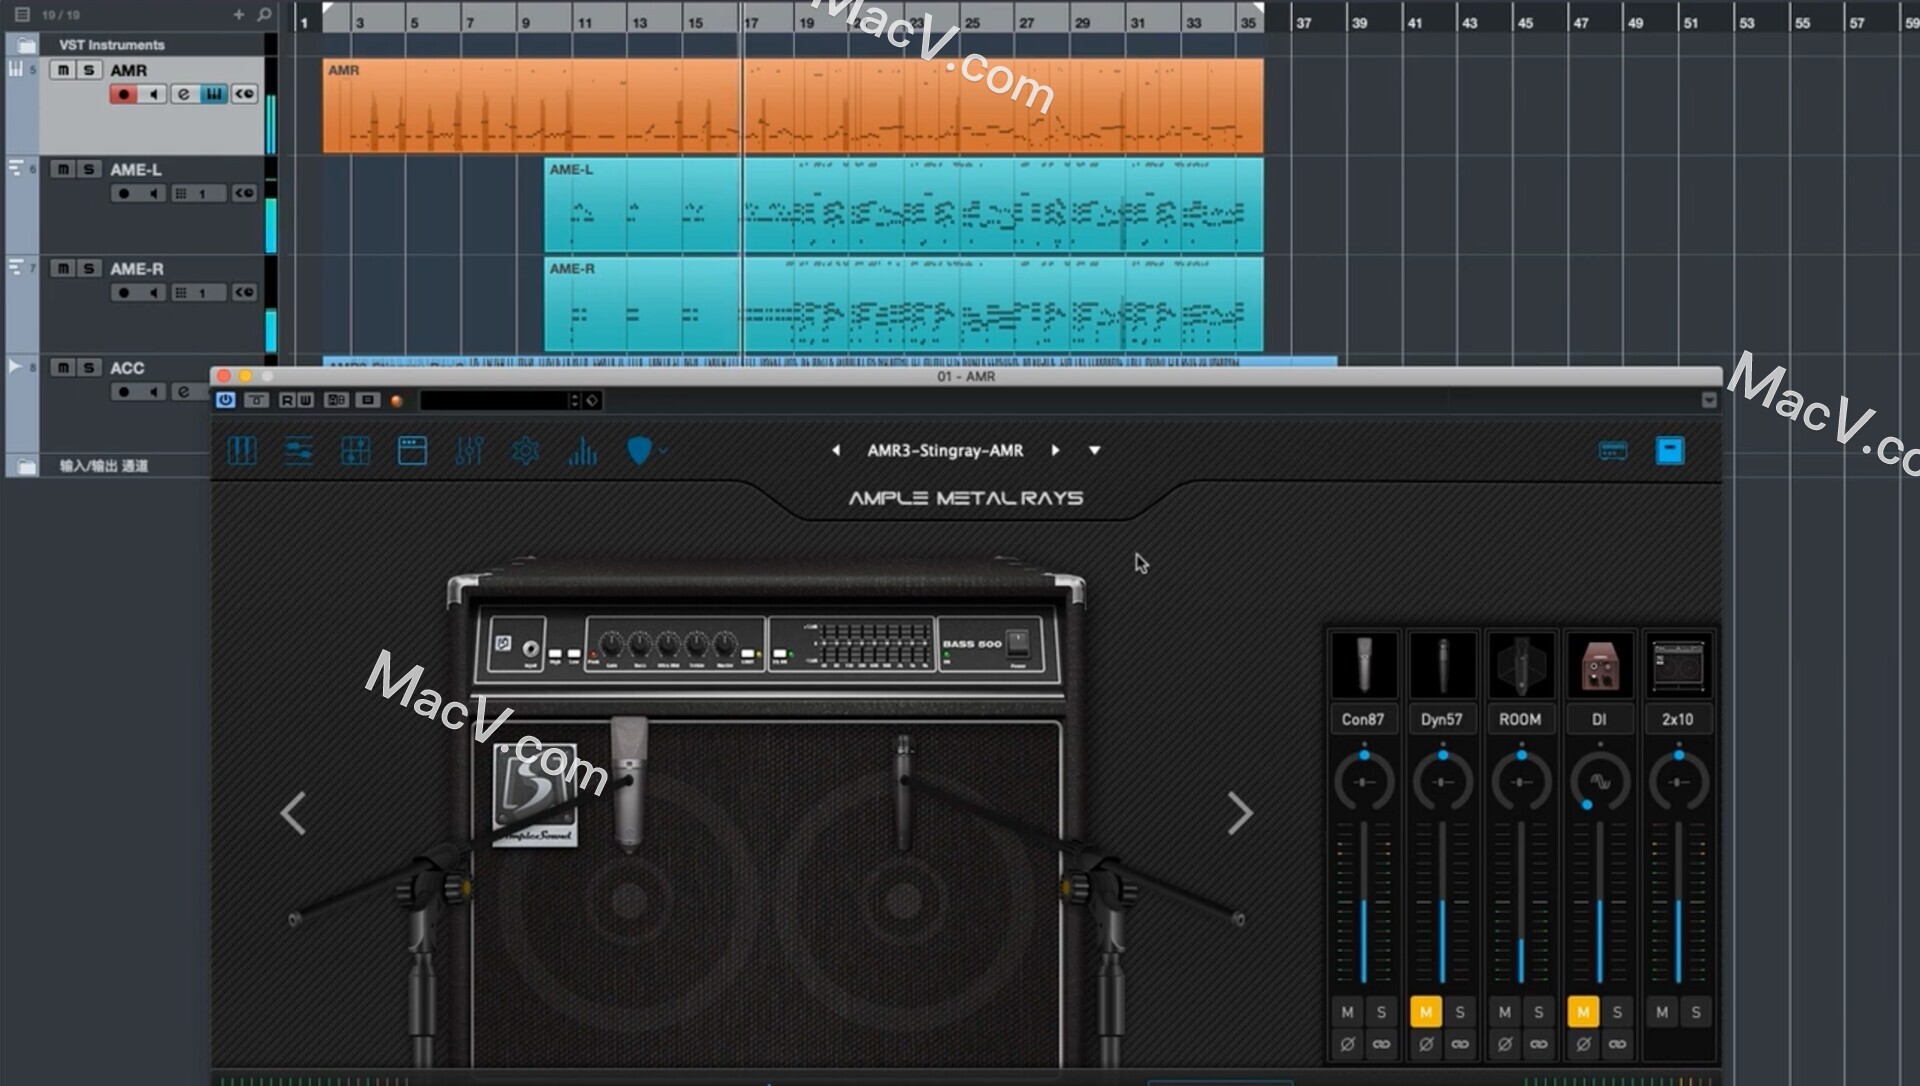Open the bar chart analyzer icon in plugin
1920x1086 pixels.
tap(582, 451)
